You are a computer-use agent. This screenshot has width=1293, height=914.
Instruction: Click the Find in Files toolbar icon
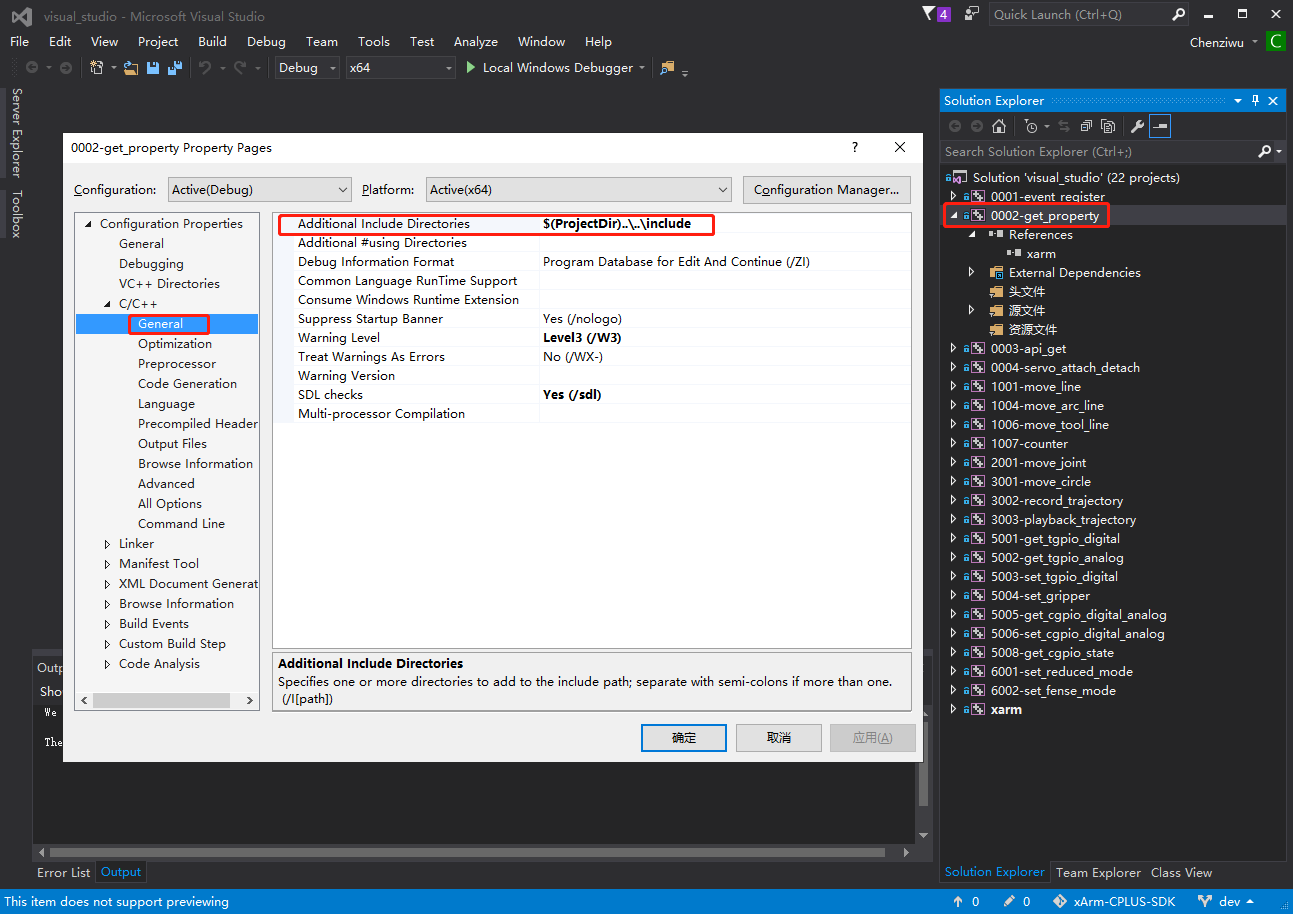668,68
